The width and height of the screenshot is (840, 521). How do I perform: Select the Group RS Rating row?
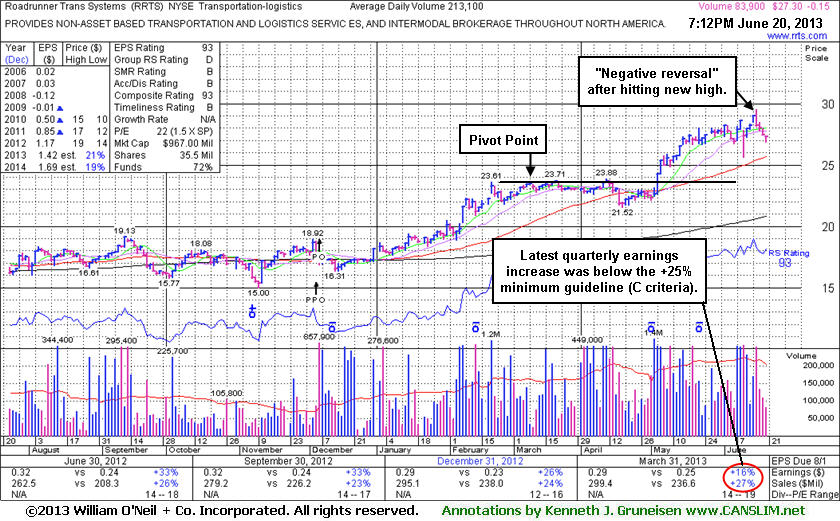163,59
